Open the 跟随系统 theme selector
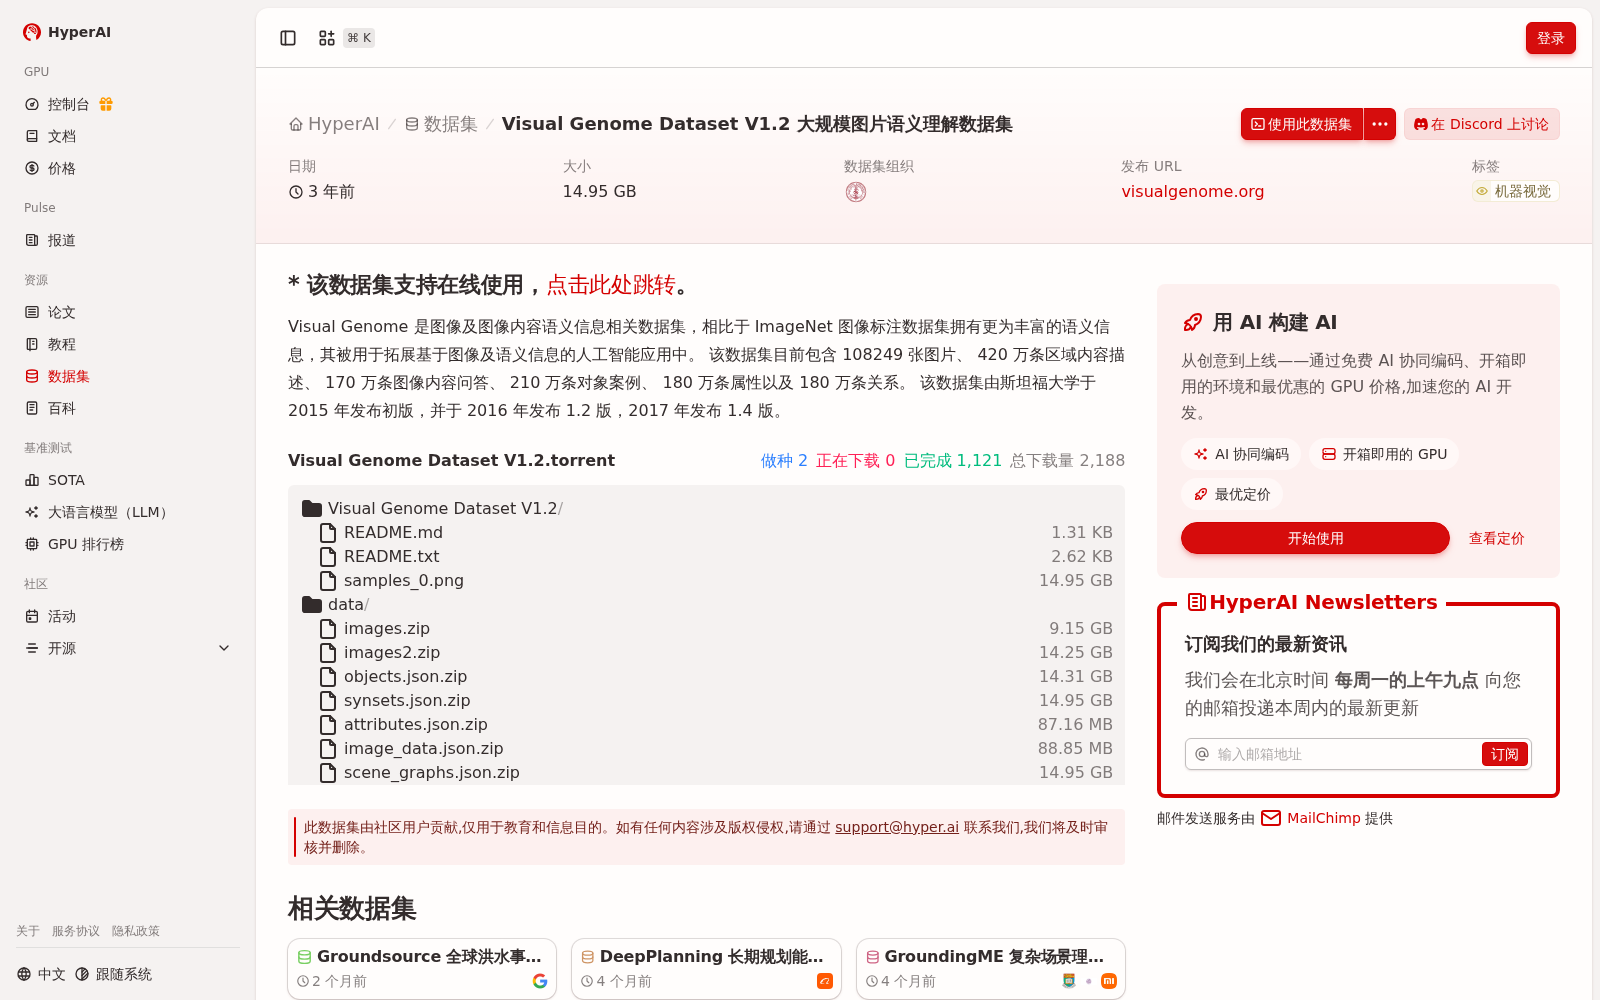Viewport: 1600px width, 1000px height. pos(114,974)
